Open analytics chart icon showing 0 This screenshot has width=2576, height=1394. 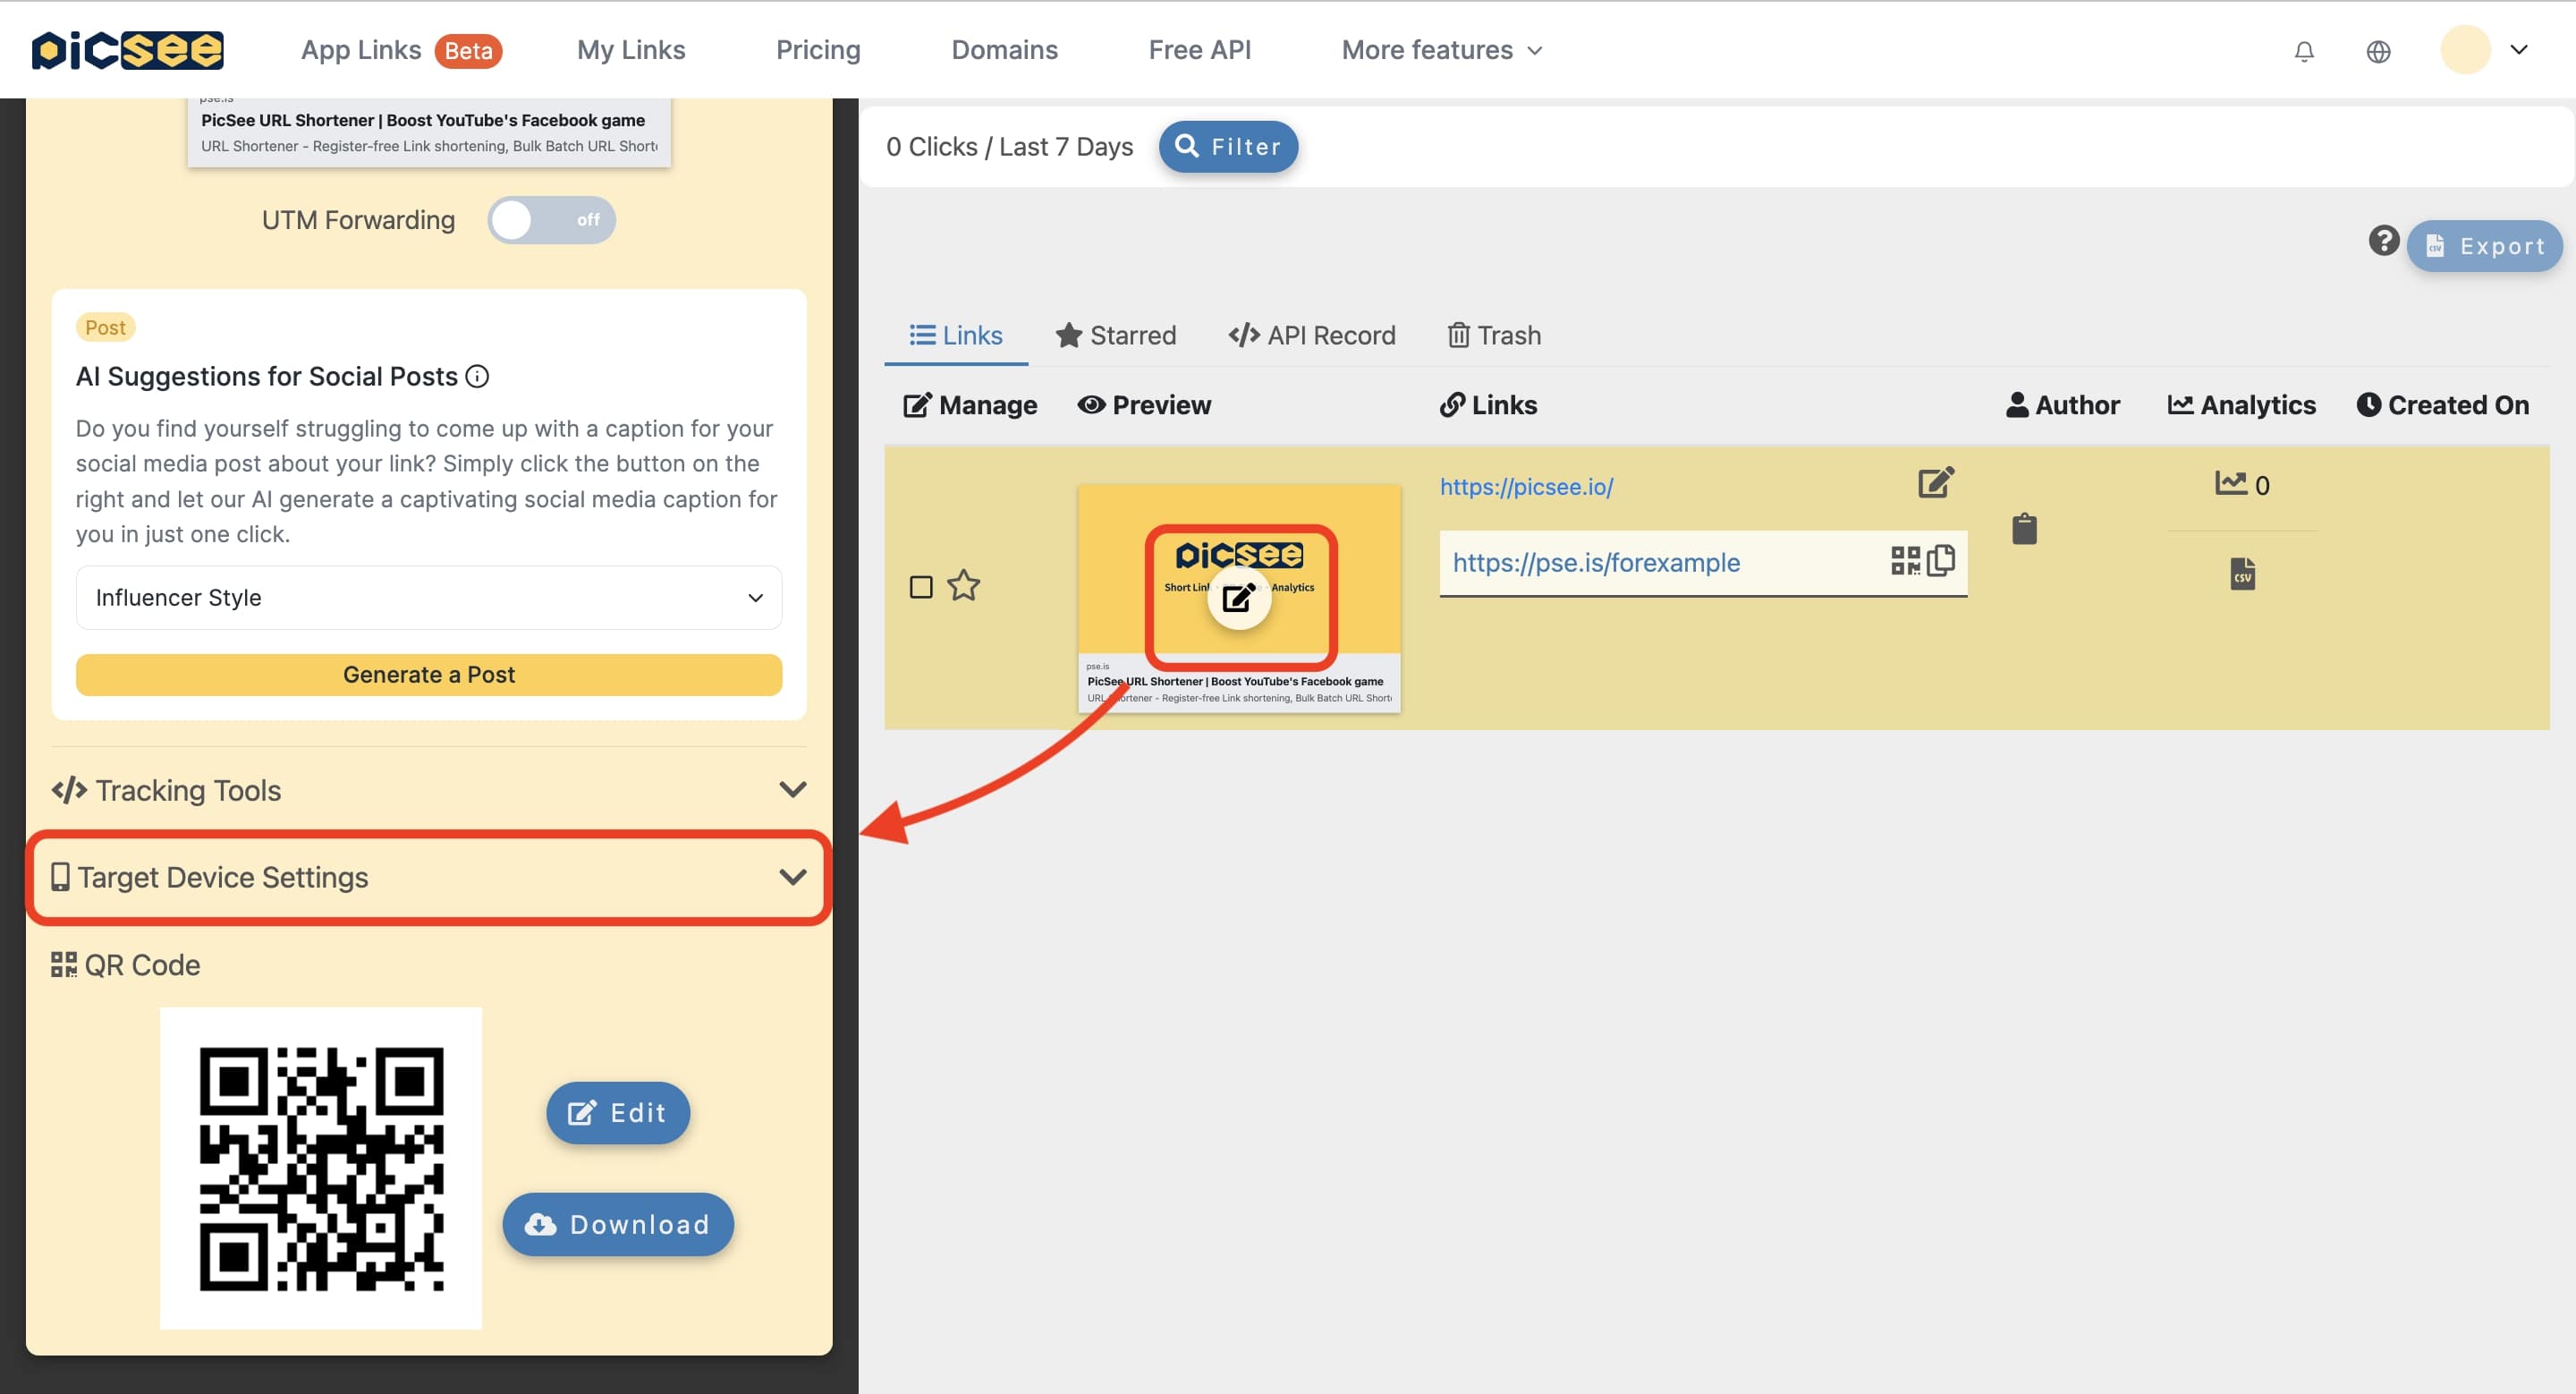click(x=2230, y=483)
